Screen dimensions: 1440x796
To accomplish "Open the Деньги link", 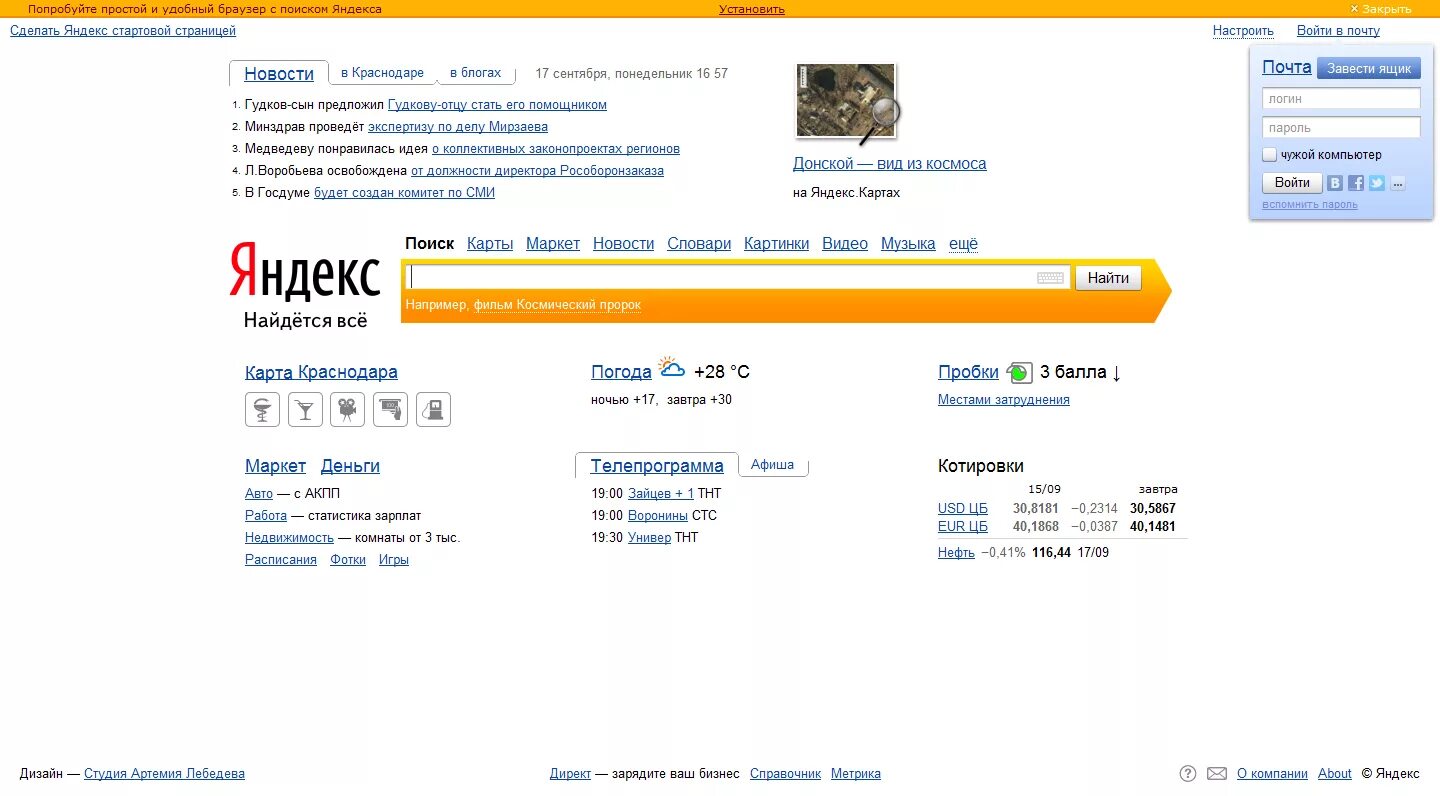I will (350, 466).
